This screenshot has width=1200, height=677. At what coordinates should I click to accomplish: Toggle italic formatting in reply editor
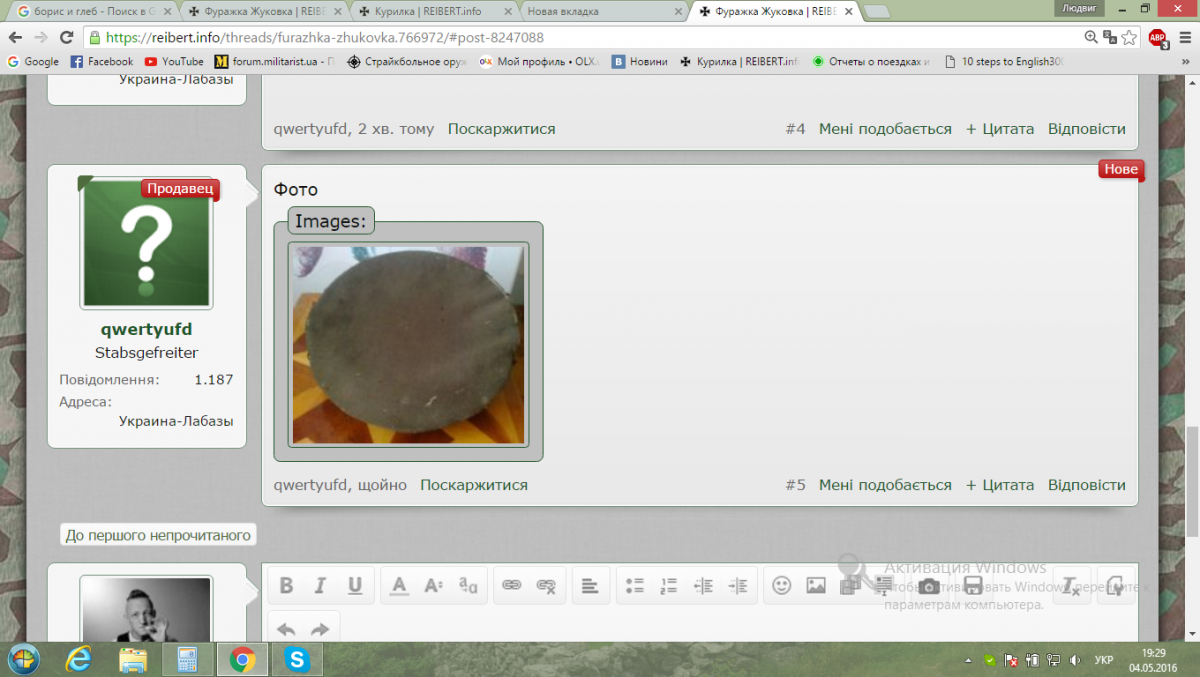coord(320,586)
